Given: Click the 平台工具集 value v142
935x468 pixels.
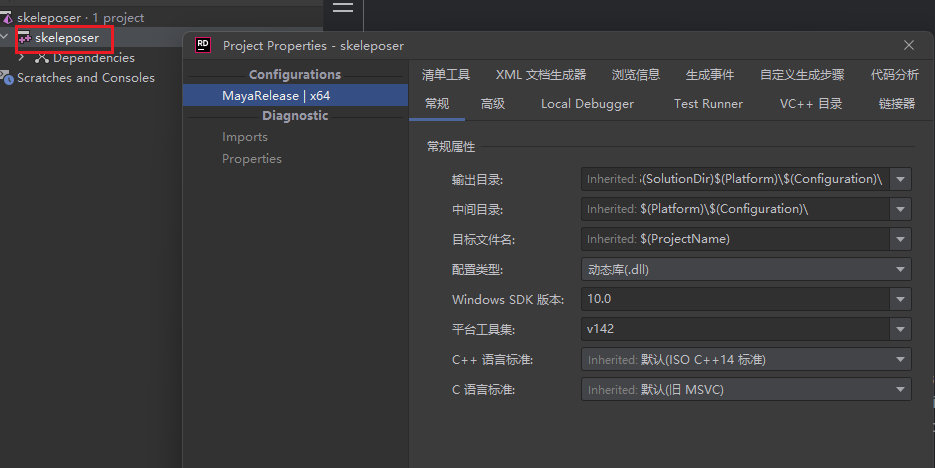Looking at the screenshot, I should tap(600, 328).
